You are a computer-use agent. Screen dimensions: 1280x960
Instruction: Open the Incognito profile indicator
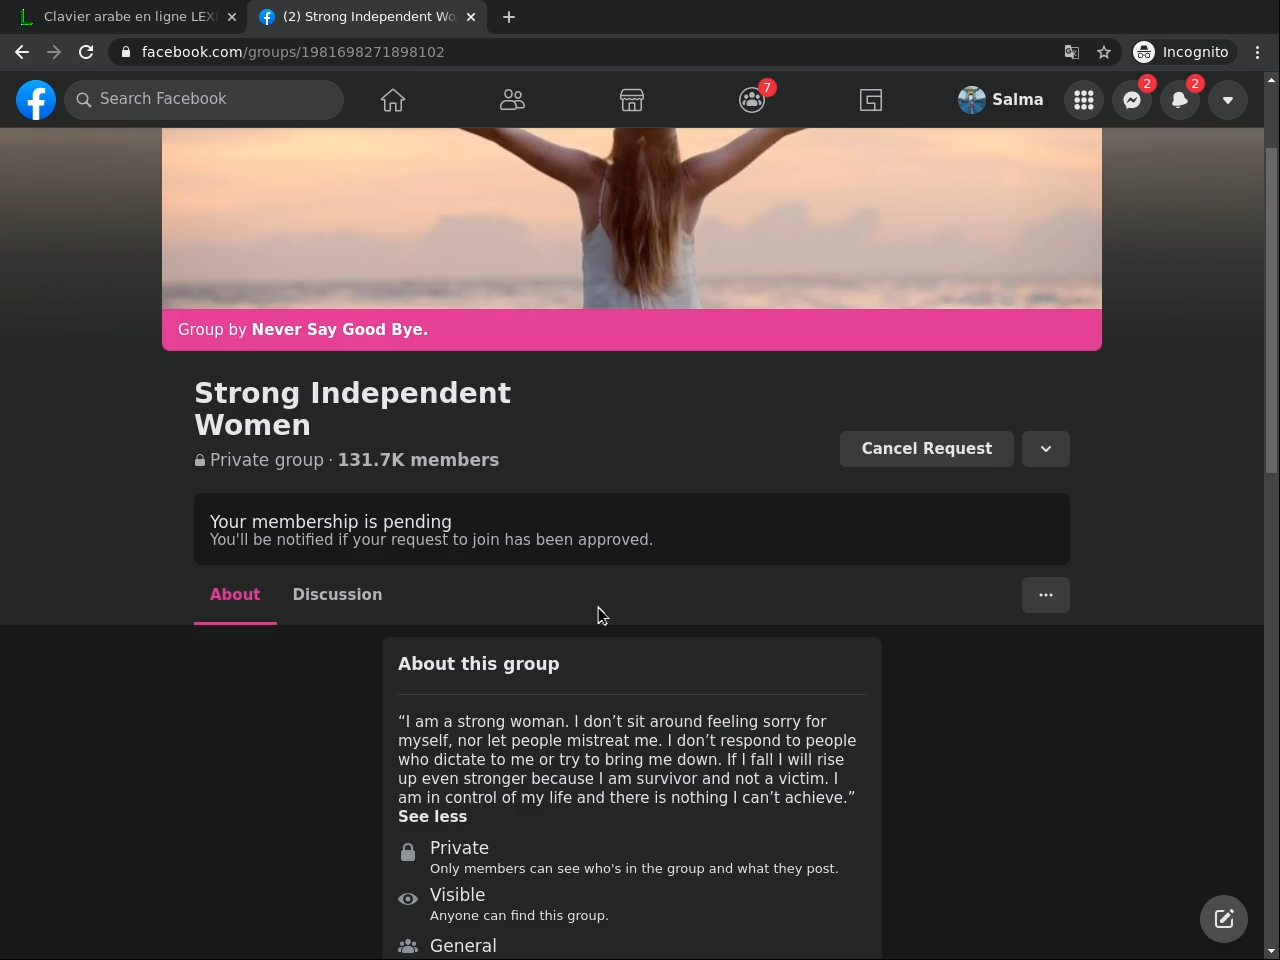1182,52
